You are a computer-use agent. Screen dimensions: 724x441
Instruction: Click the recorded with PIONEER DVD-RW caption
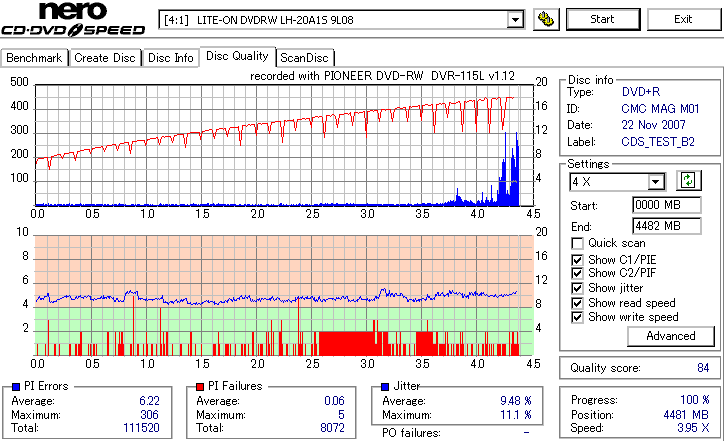(382, 76)
